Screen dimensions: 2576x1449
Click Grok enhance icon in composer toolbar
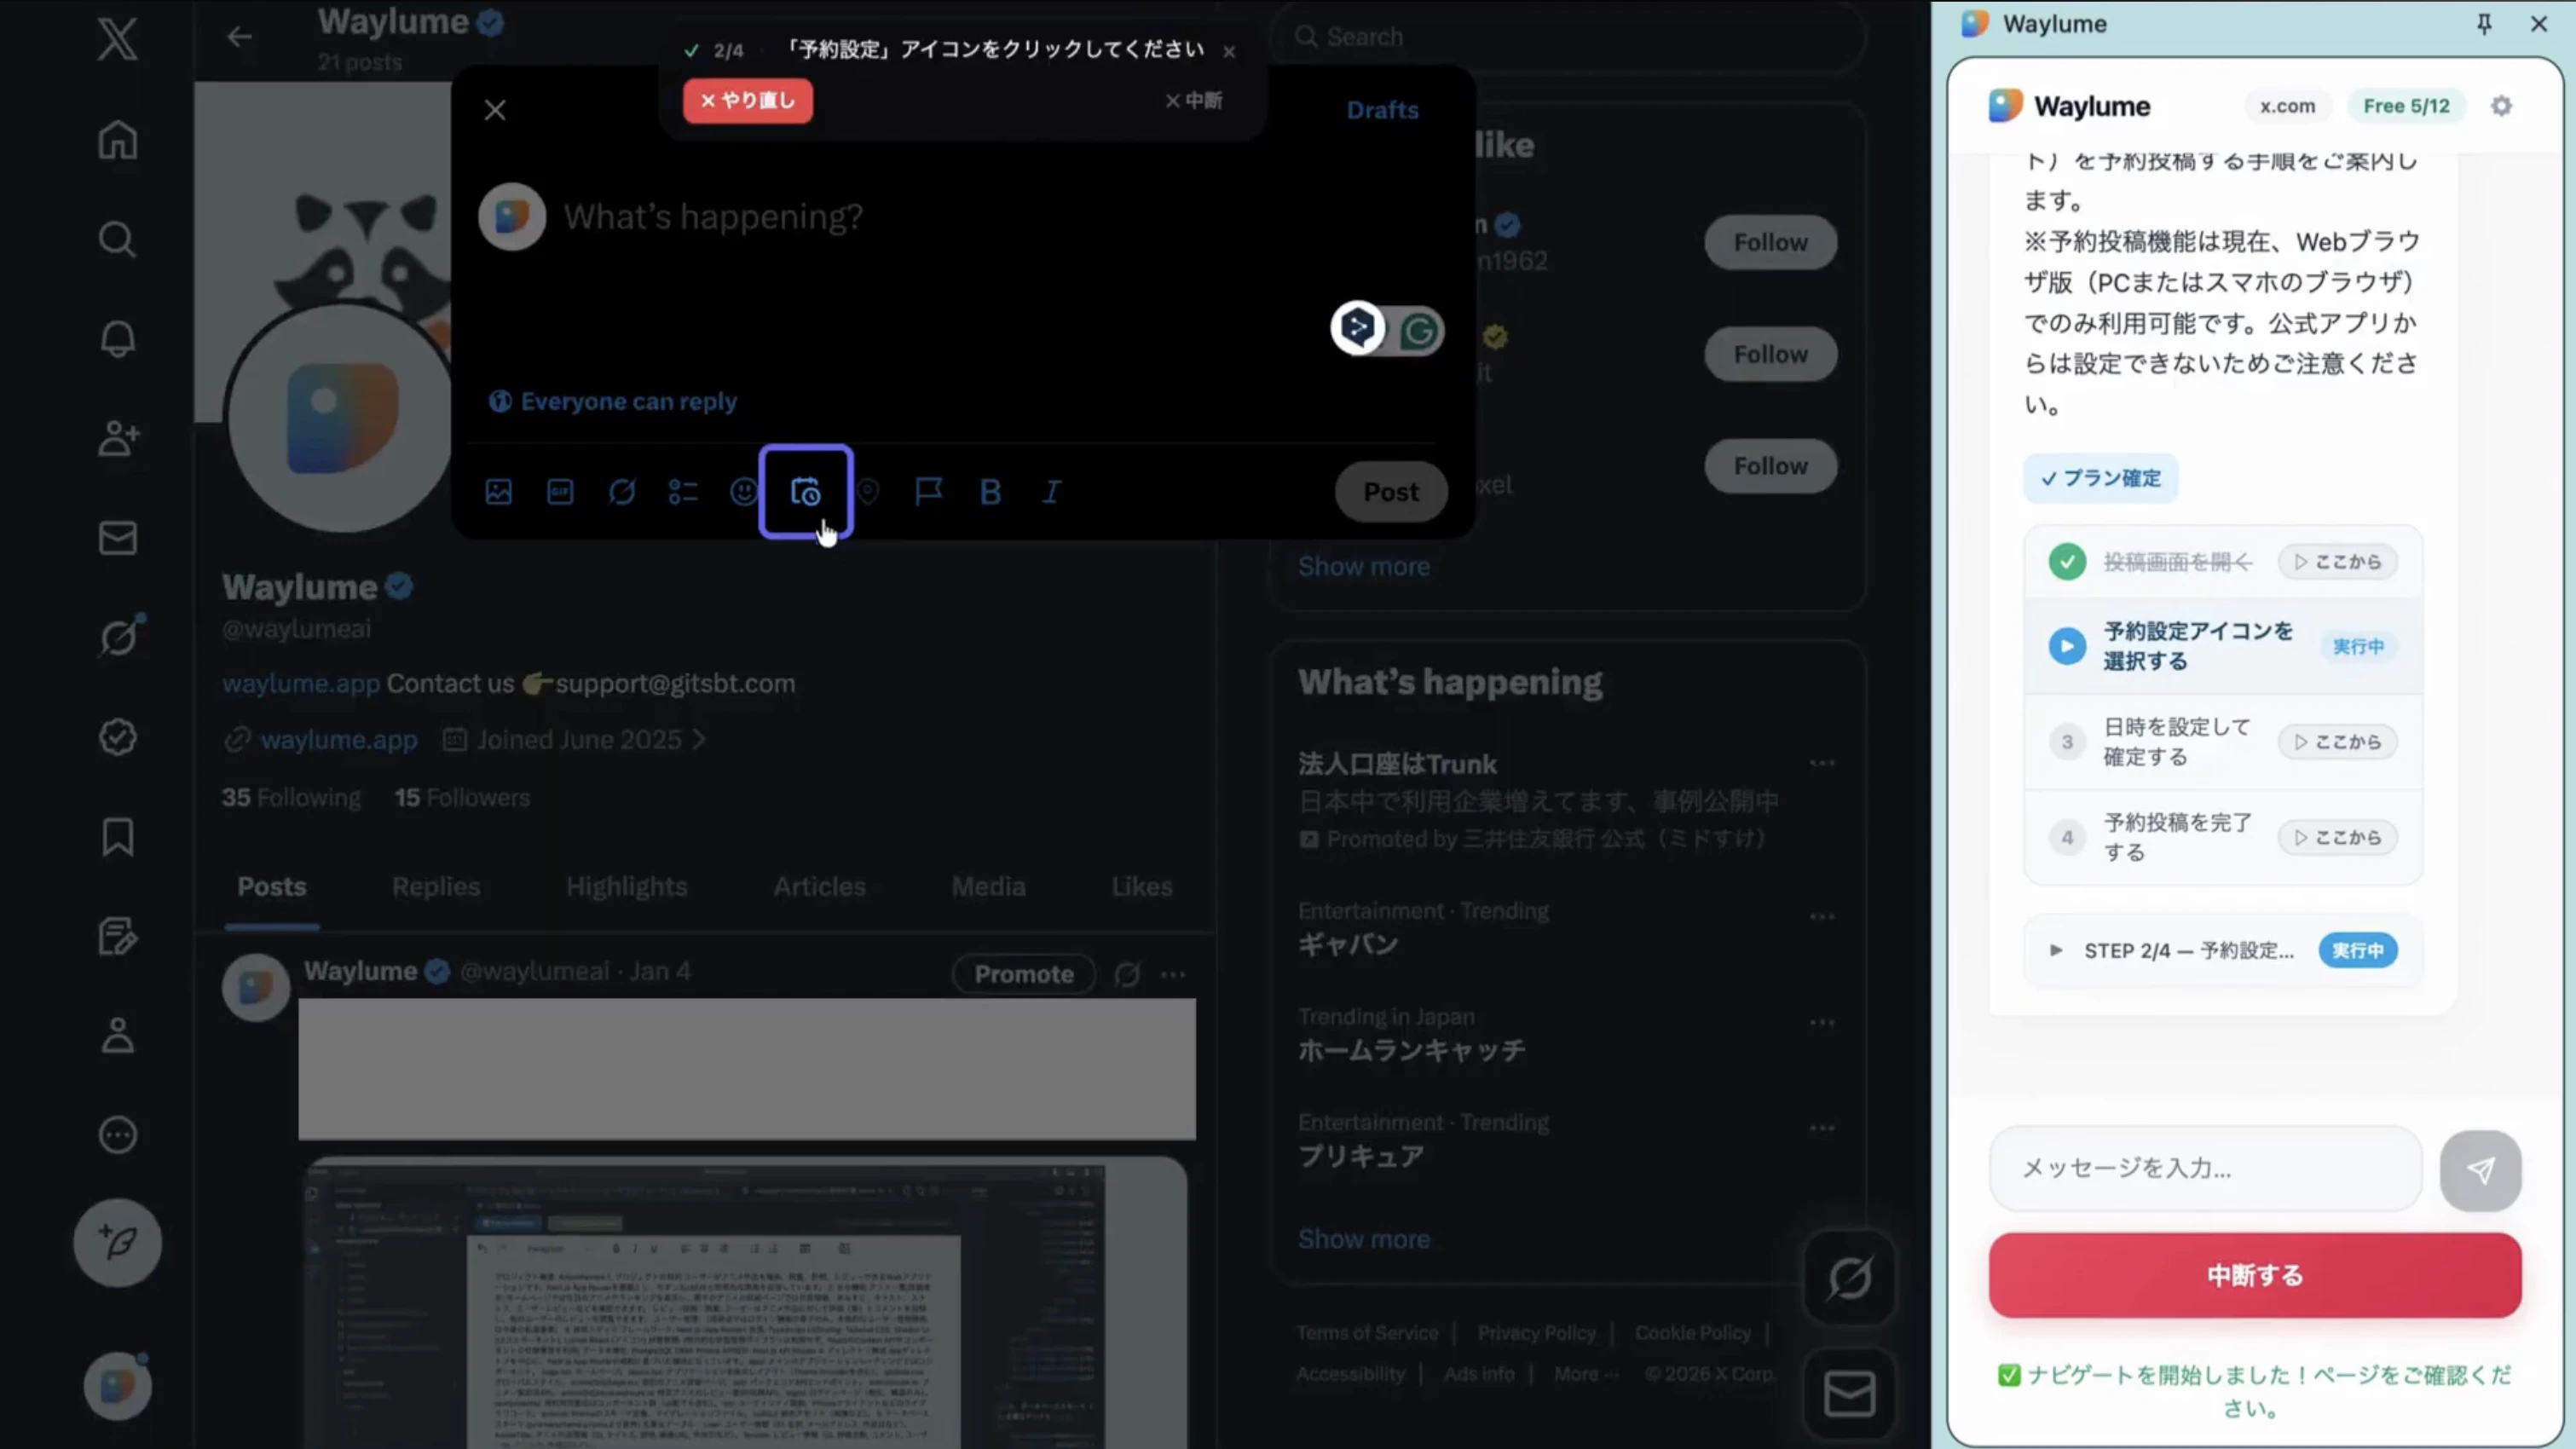(x=621, y=492)
